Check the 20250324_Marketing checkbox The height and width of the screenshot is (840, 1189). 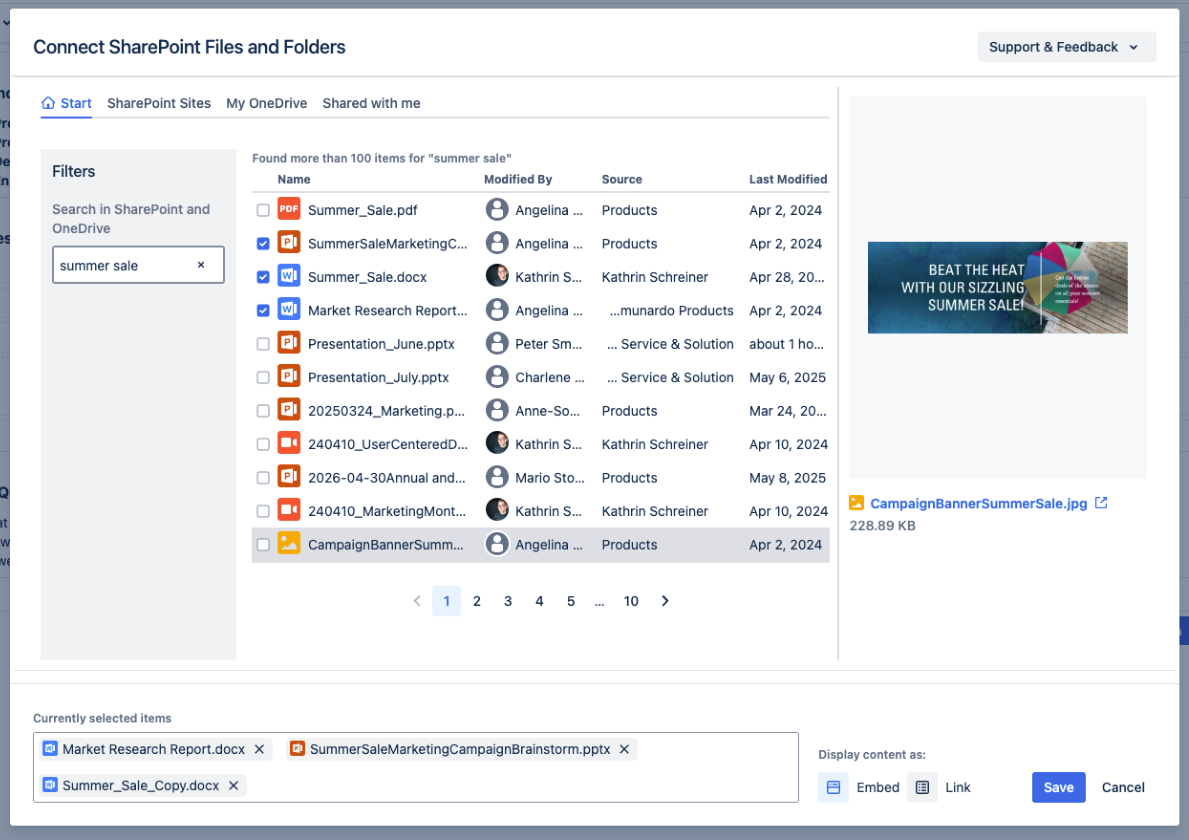(x=263, y=410)
